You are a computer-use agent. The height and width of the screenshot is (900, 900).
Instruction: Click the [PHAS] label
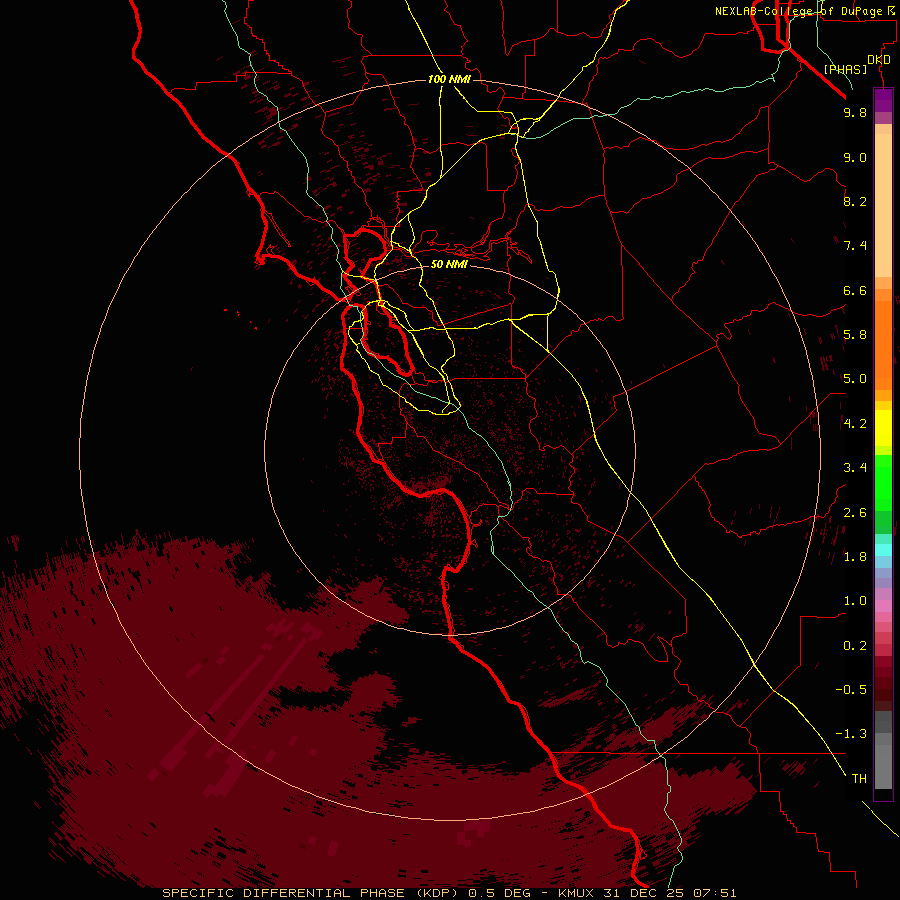[x=845, y=69]
